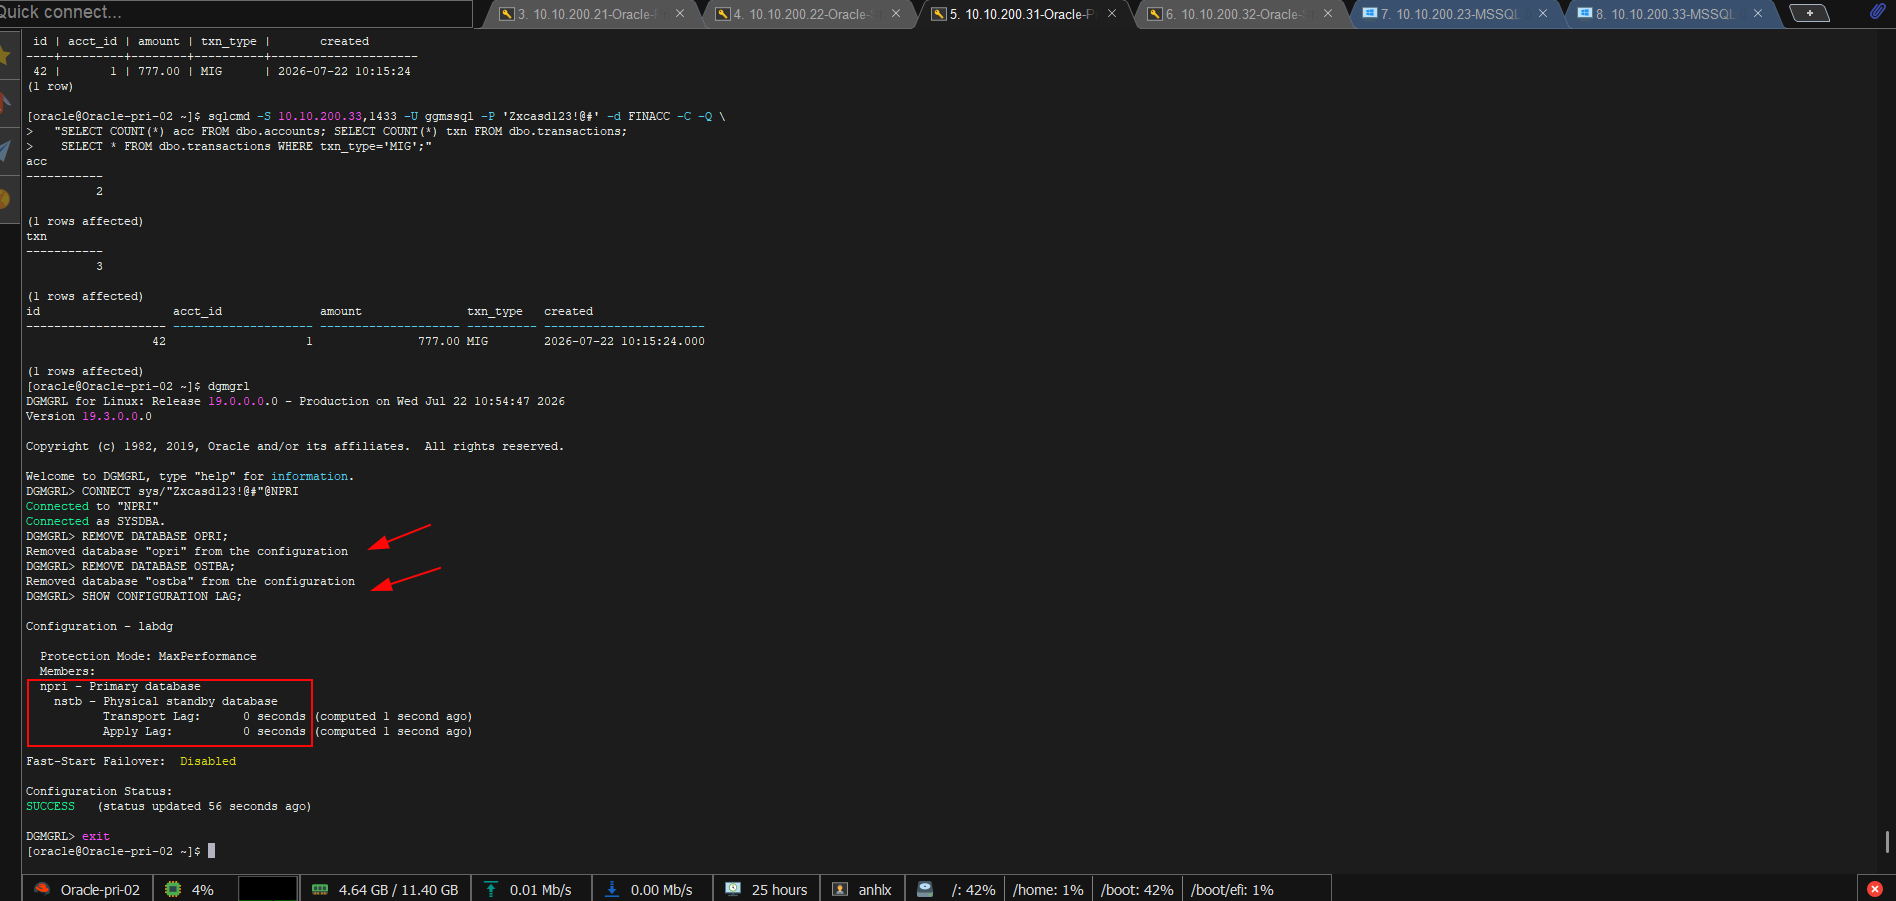The image size is (1896, 901).
Task: Click the CPU chip icon in status bar
Action: pos(173,889)
